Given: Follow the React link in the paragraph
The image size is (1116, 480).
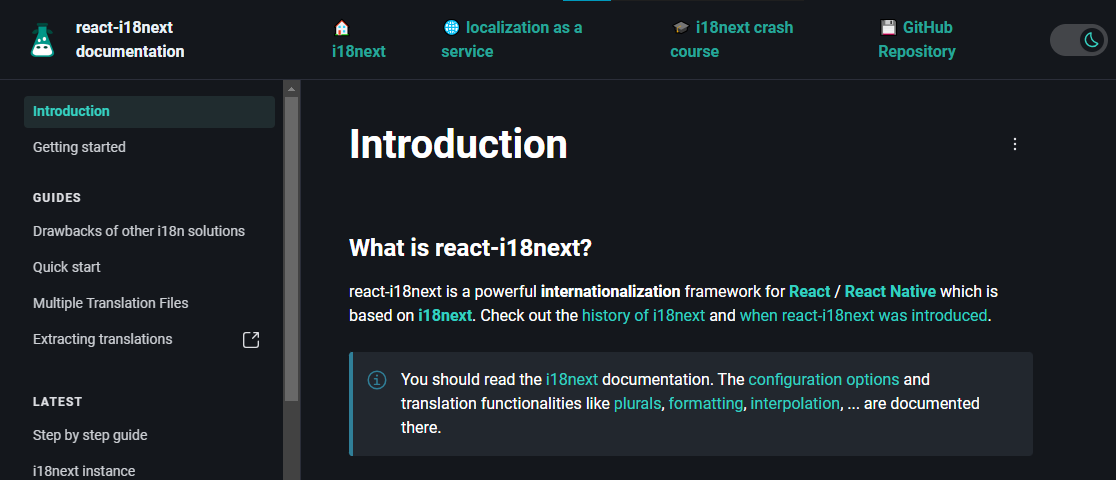Looking at the screenshot, I should tap(809, 291).
